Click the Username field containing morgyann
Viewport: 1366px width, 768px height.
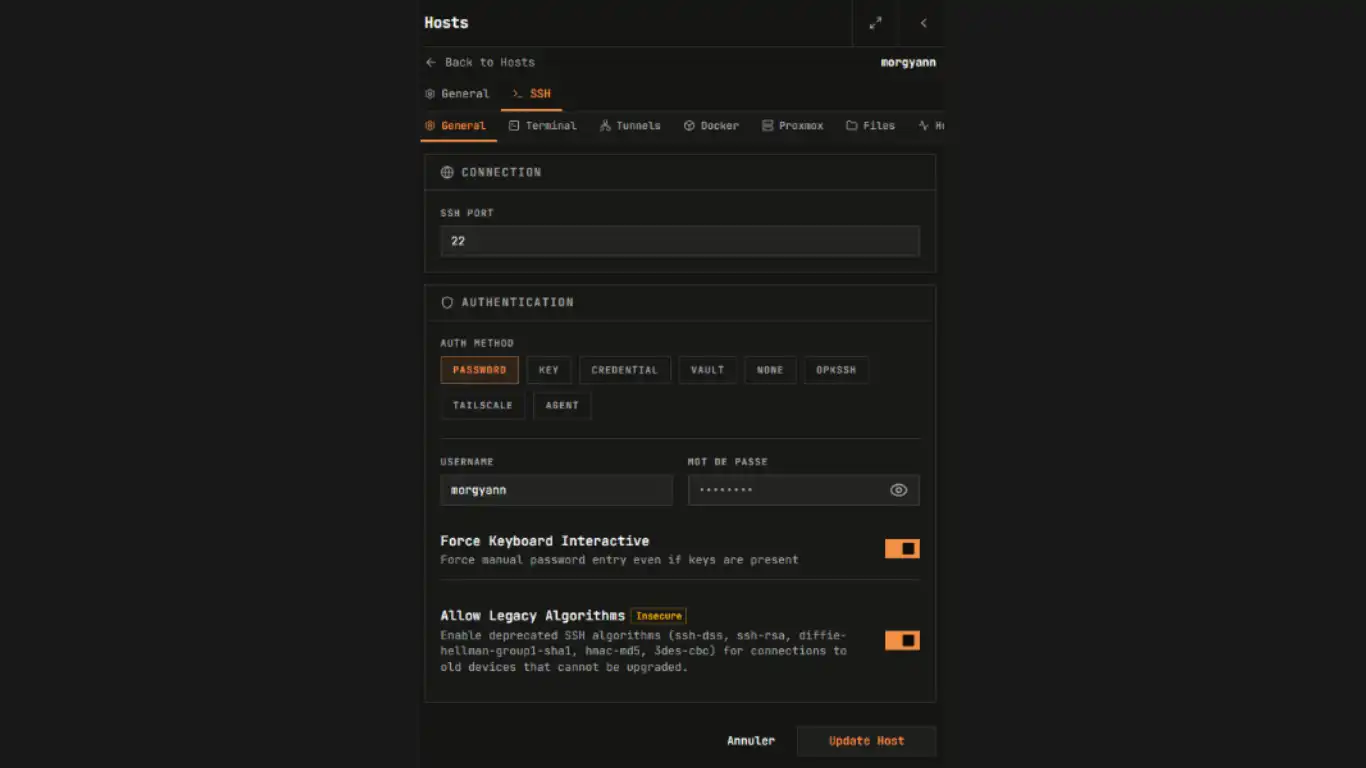click(556, 490)
